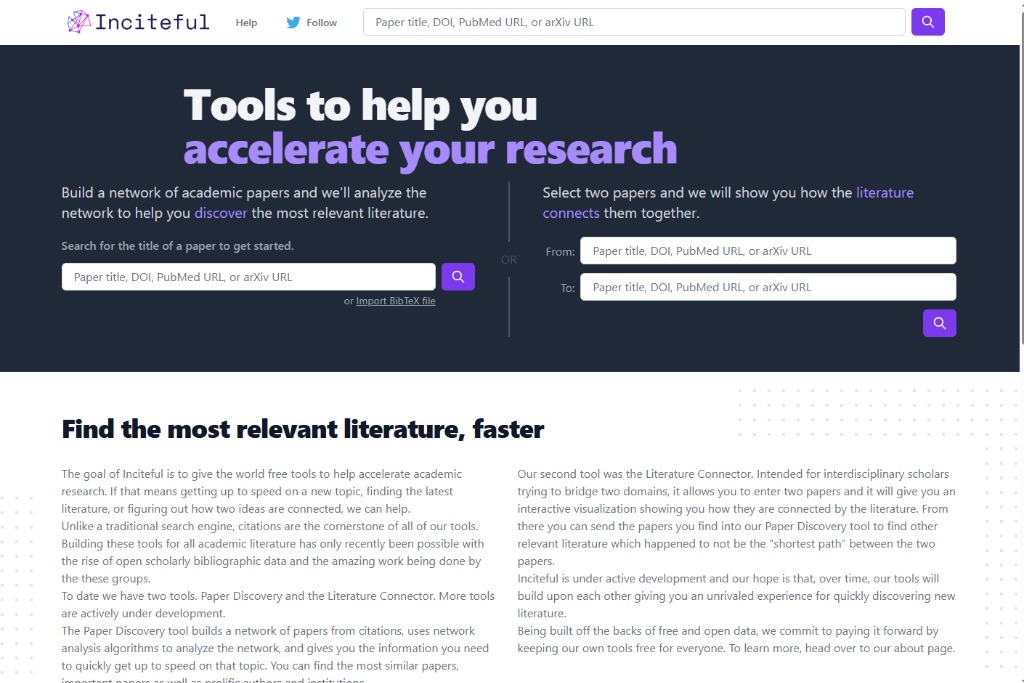Image resolution: width=1024 pixels, height=683 pixels.
Task: Run the literature connector search button
Action: pyautogui.click(x=939, y=323)
